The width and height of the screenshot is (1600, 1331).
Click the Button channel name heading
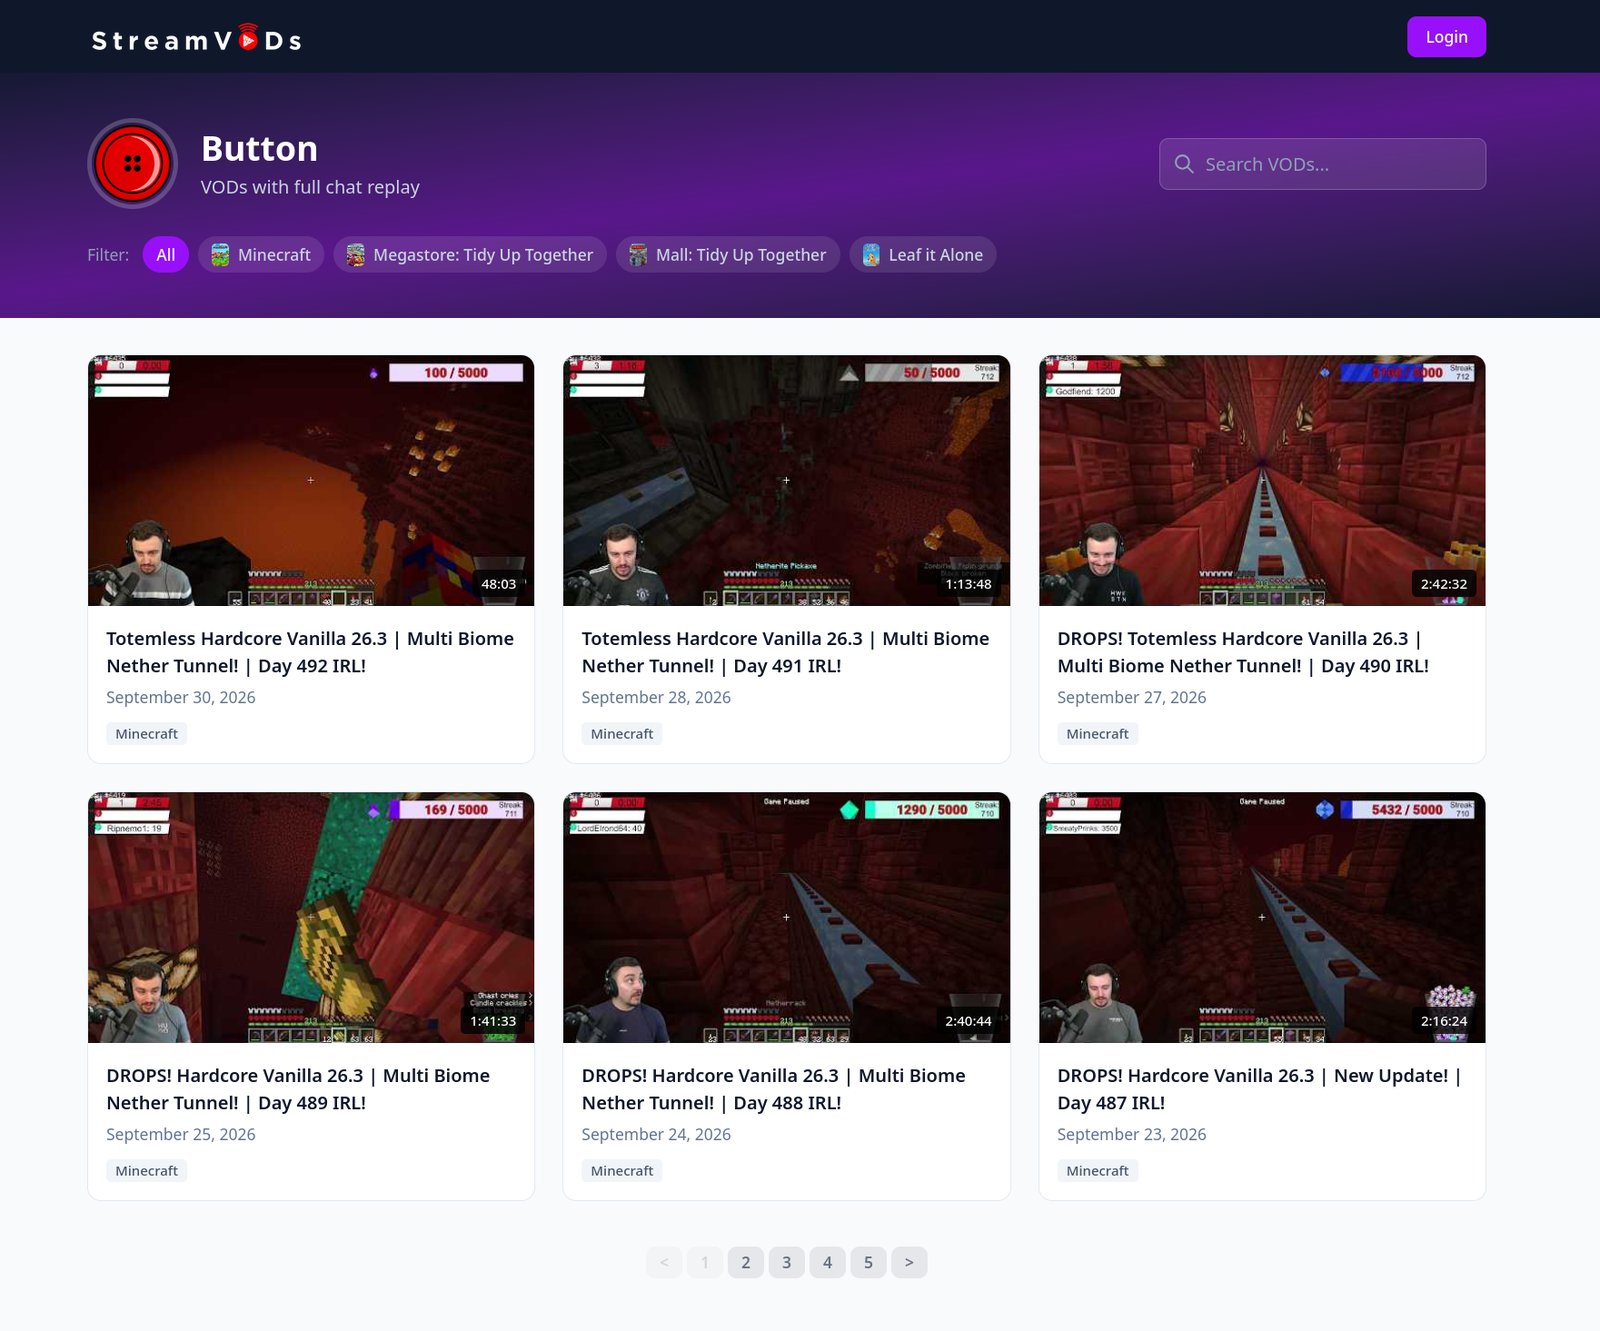click(260, 149)
